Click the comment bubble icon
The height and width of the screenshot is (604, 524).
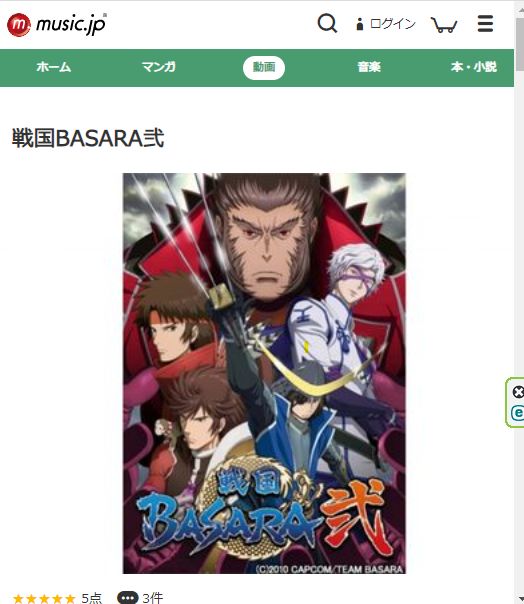pos(127,597)
